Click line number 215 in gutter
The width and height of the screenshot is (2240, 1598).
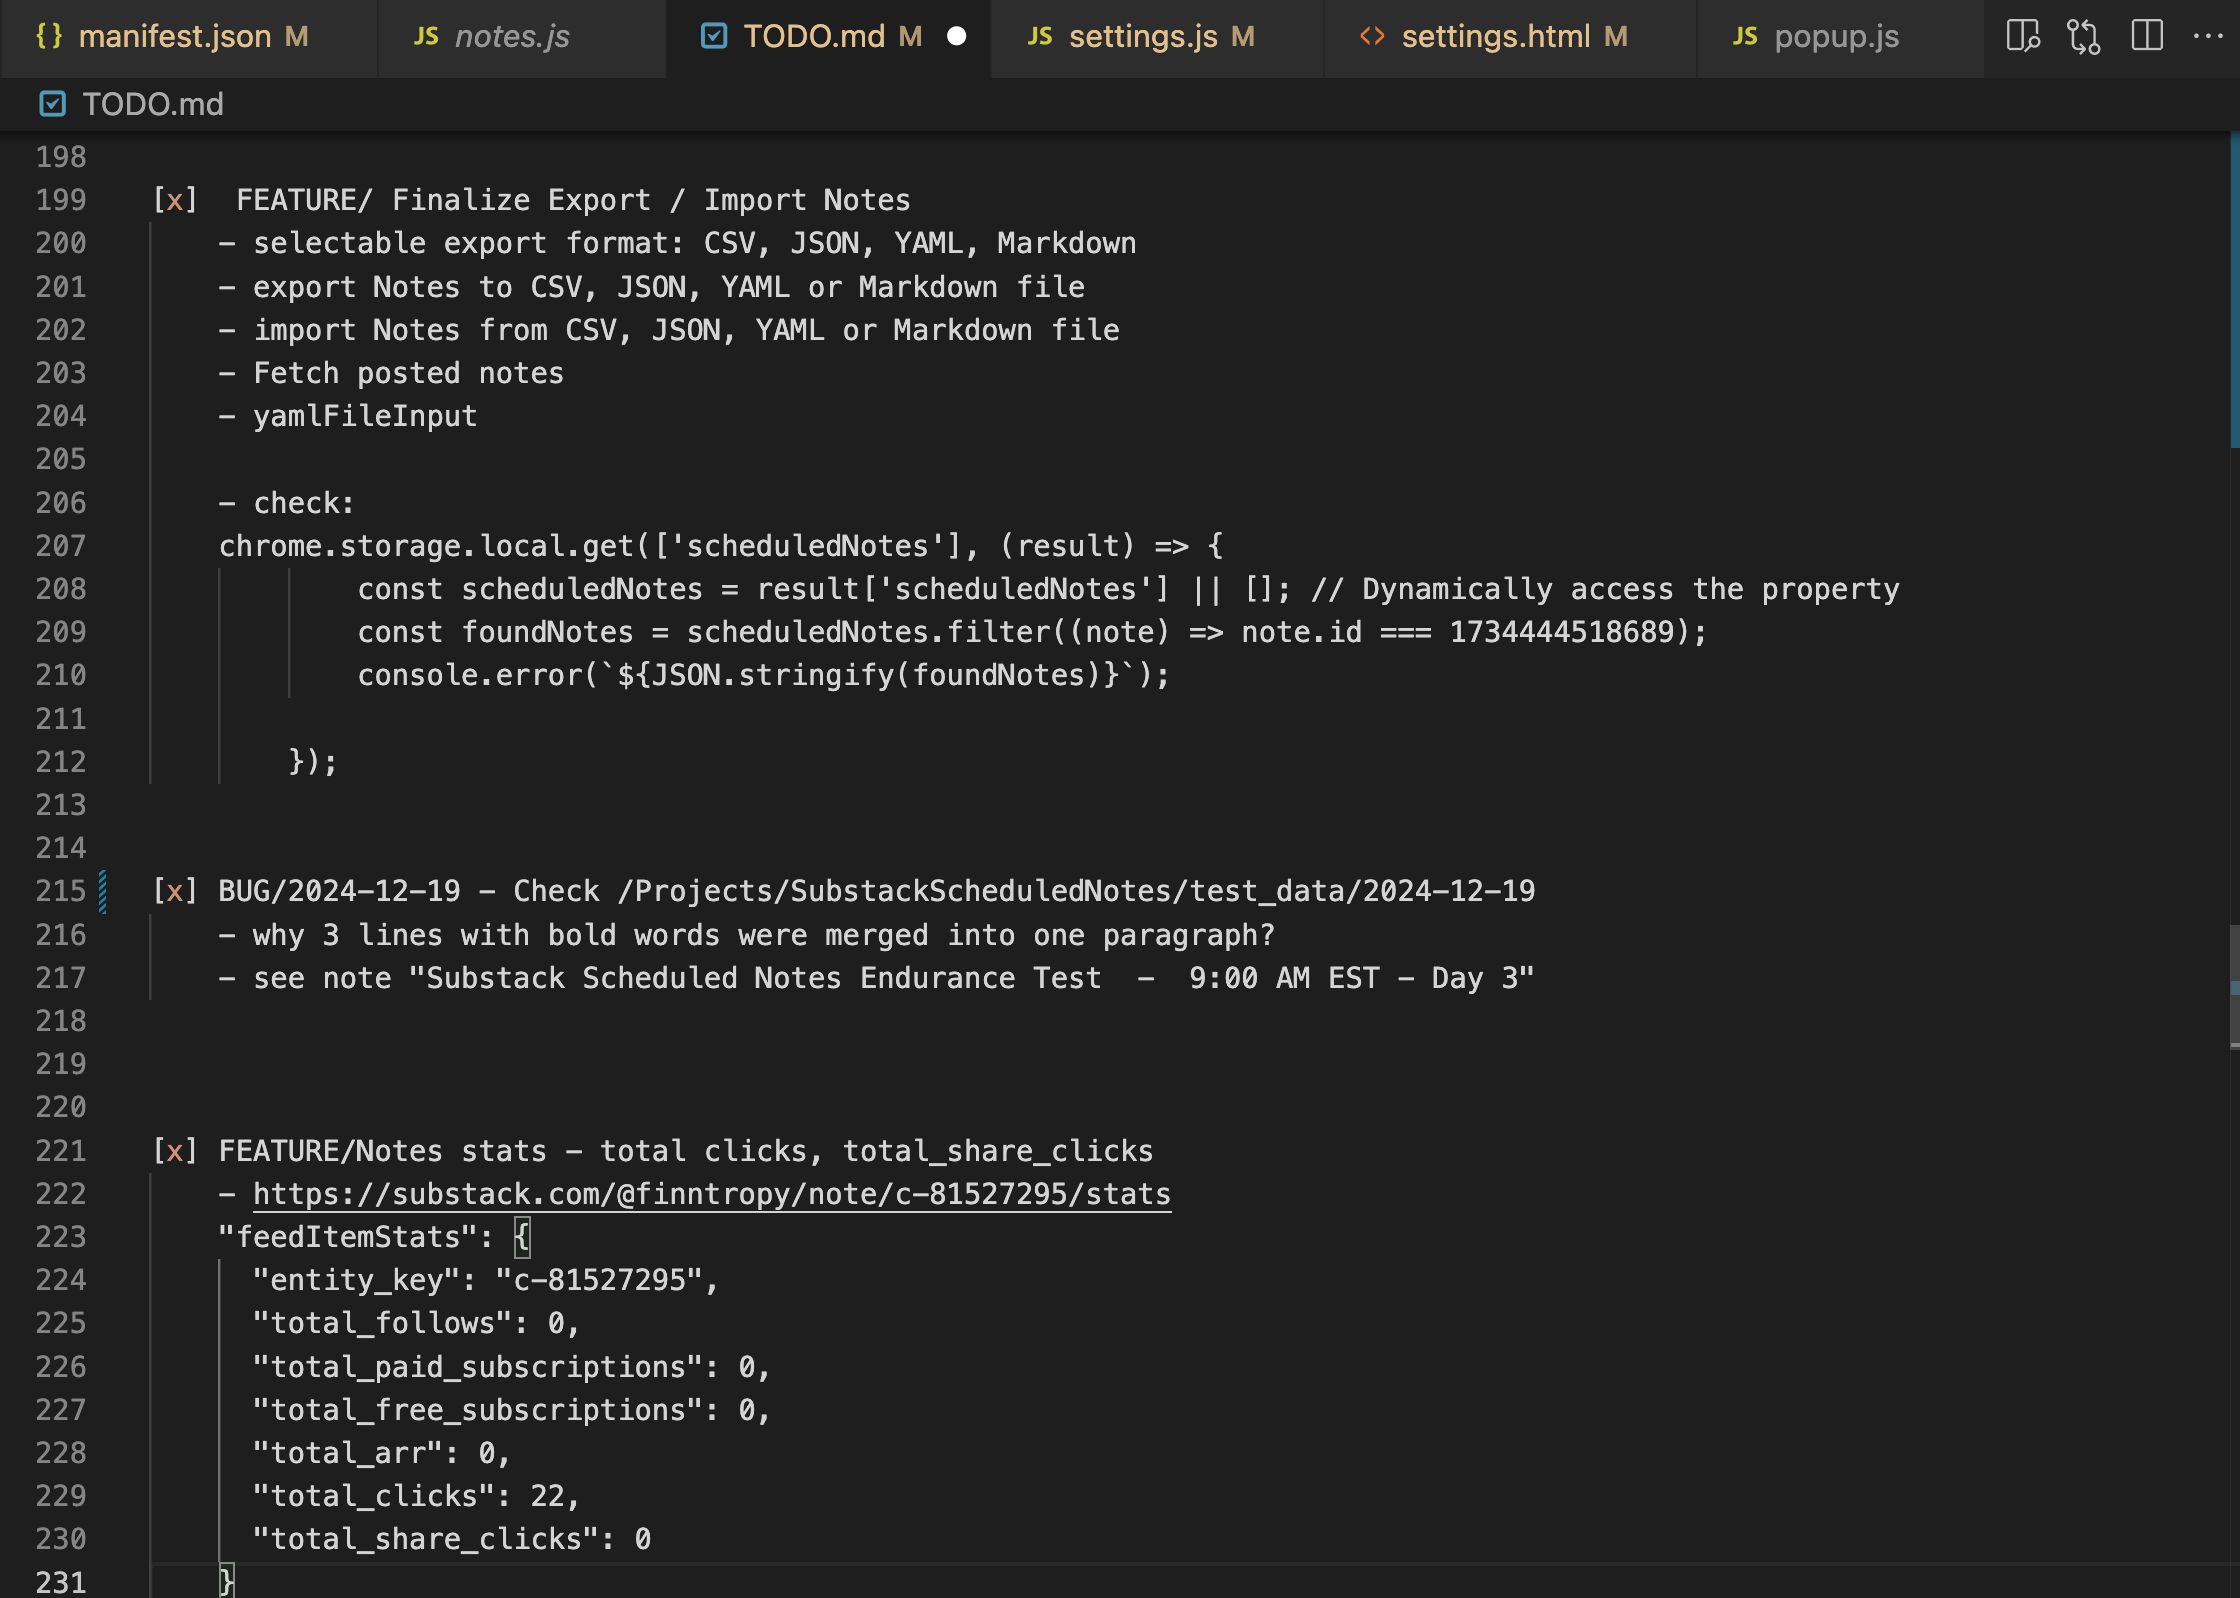coord(61,891)
